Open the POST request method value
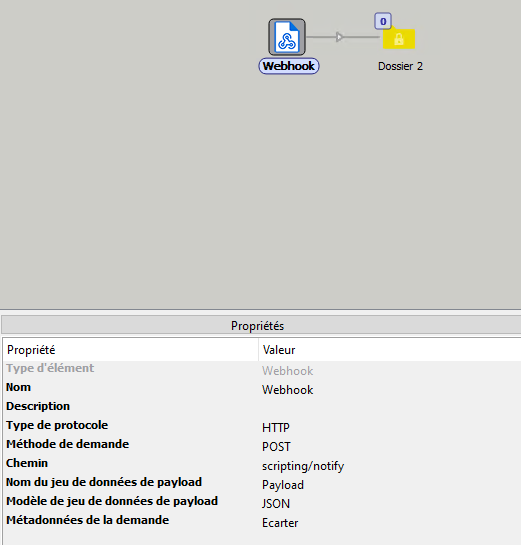521x545 pixels. click(276, 447)
